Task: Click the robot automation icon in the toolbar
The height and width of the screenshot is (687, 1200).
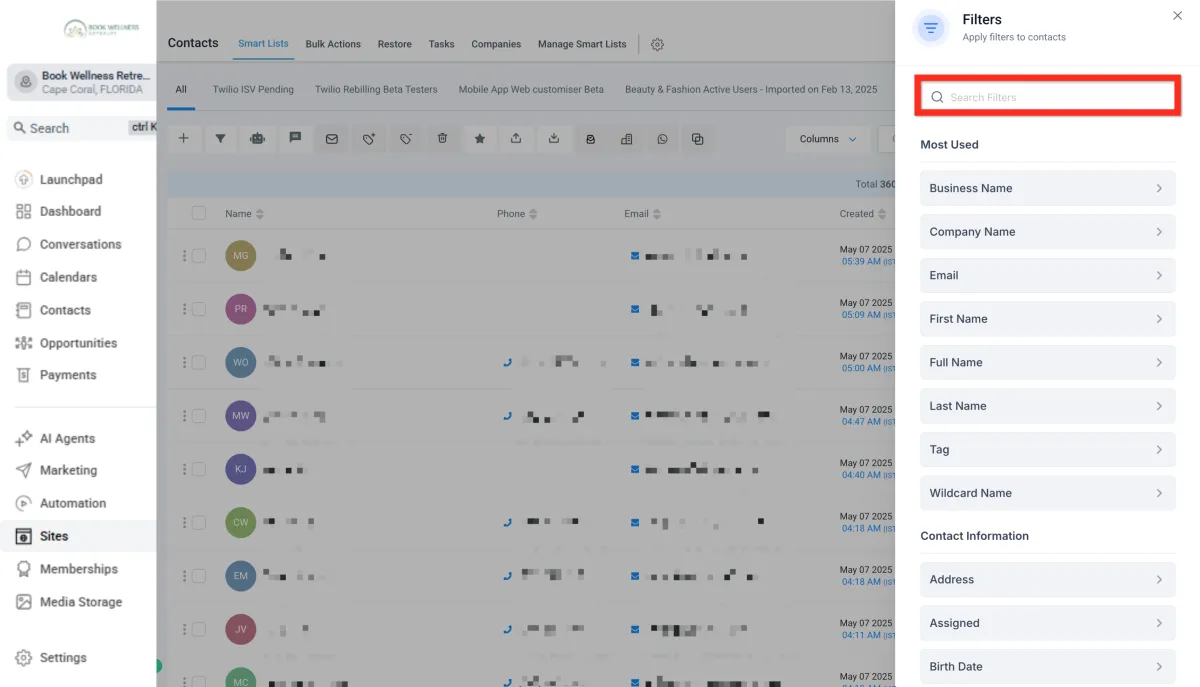Action: click(x=257, y=139)
